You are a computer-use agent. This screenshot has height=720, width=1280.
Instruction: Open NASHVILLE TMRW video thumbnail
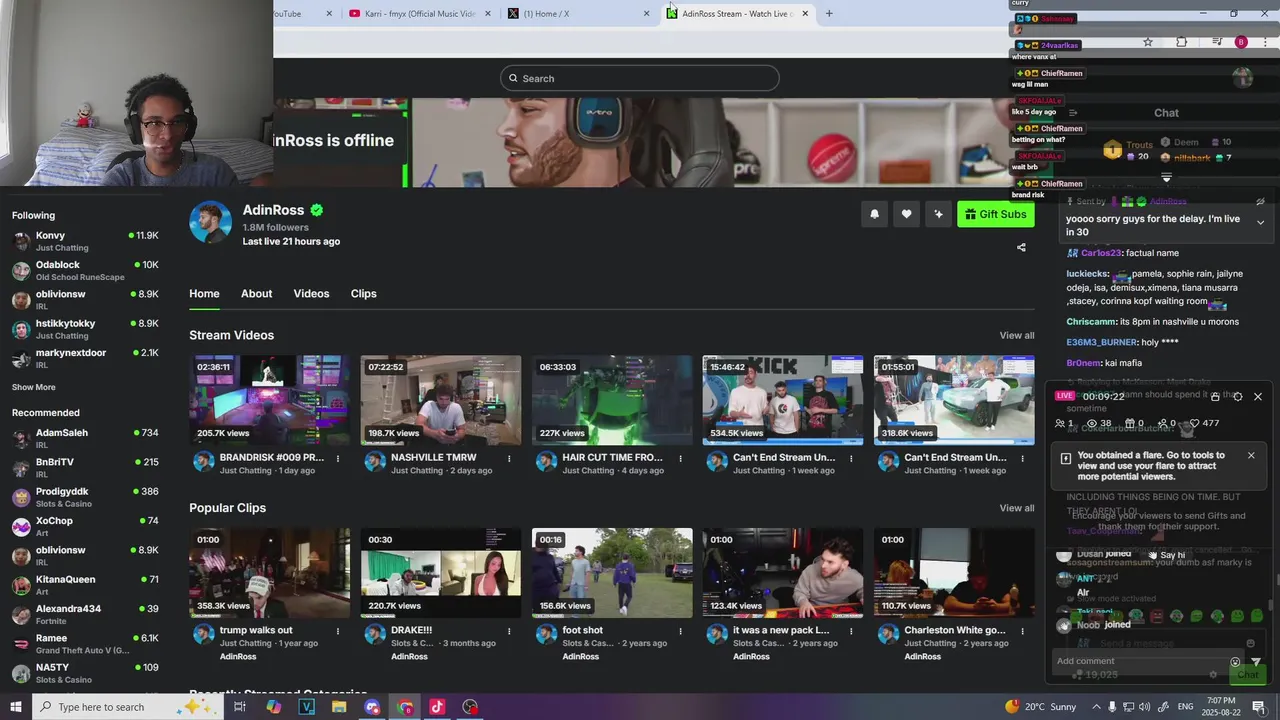click(x=441, y=400)
